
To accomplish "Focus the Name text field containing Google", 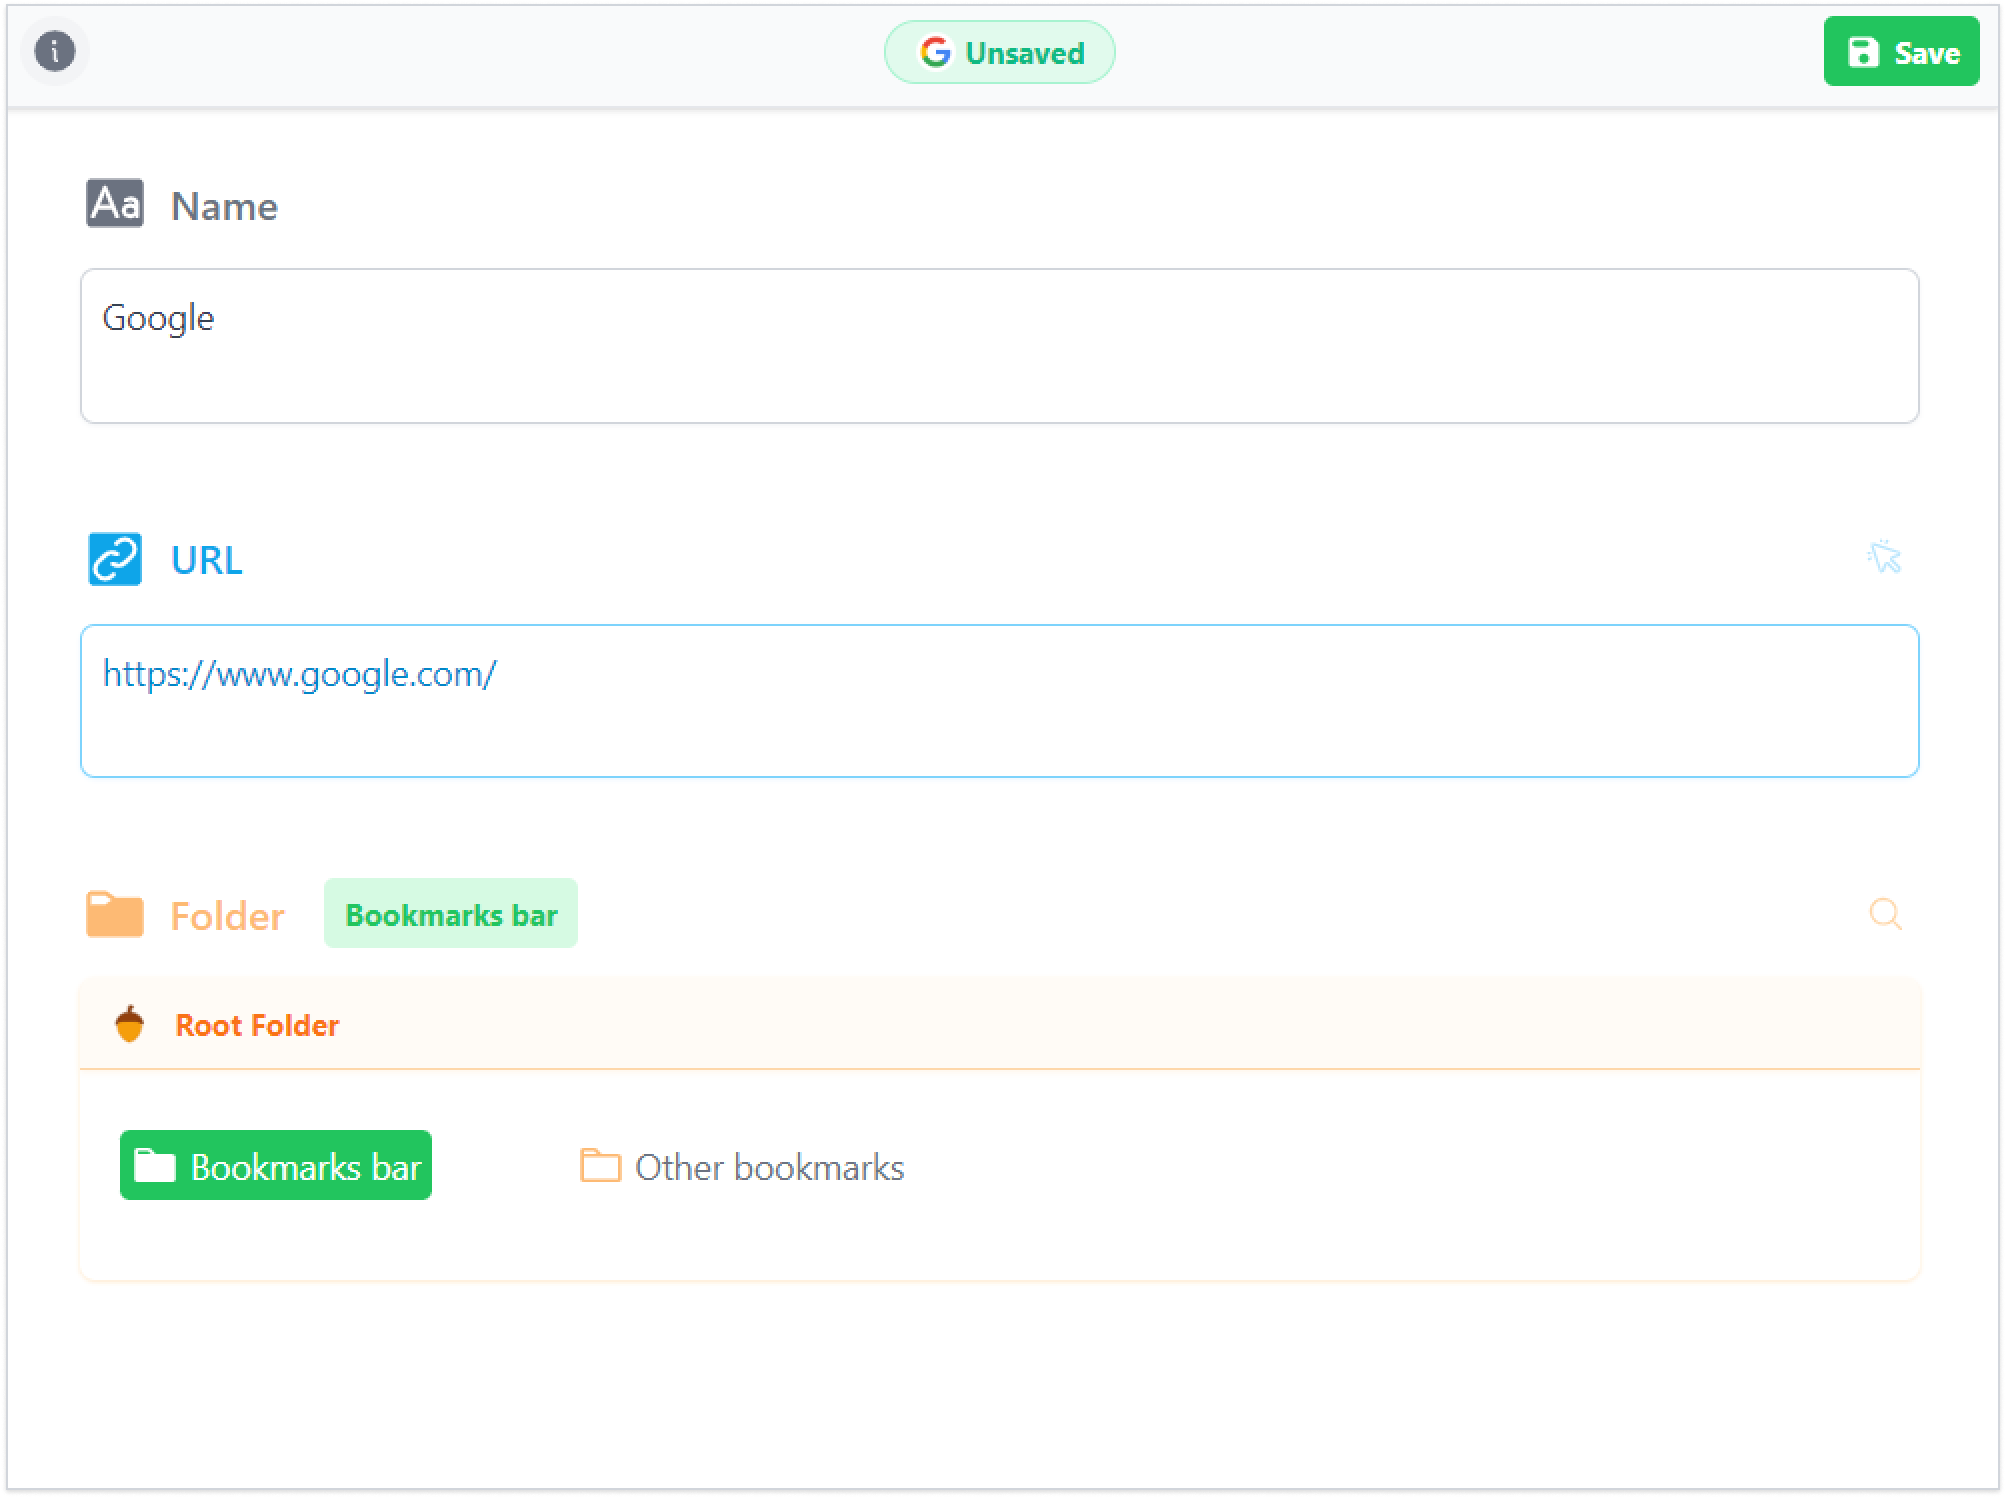I will (999, 346).
